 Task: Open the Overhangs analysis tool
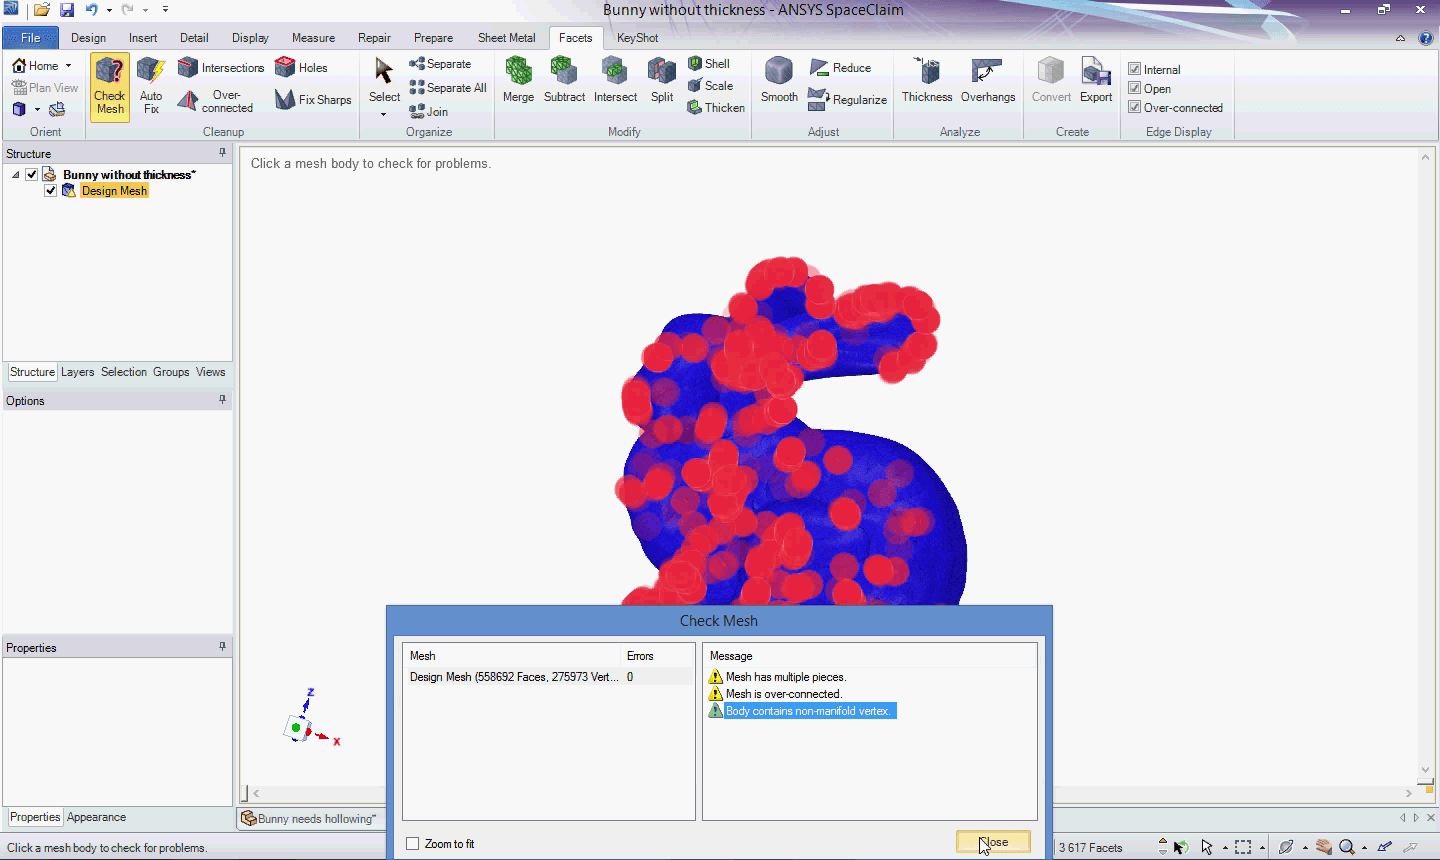(988, 80)
